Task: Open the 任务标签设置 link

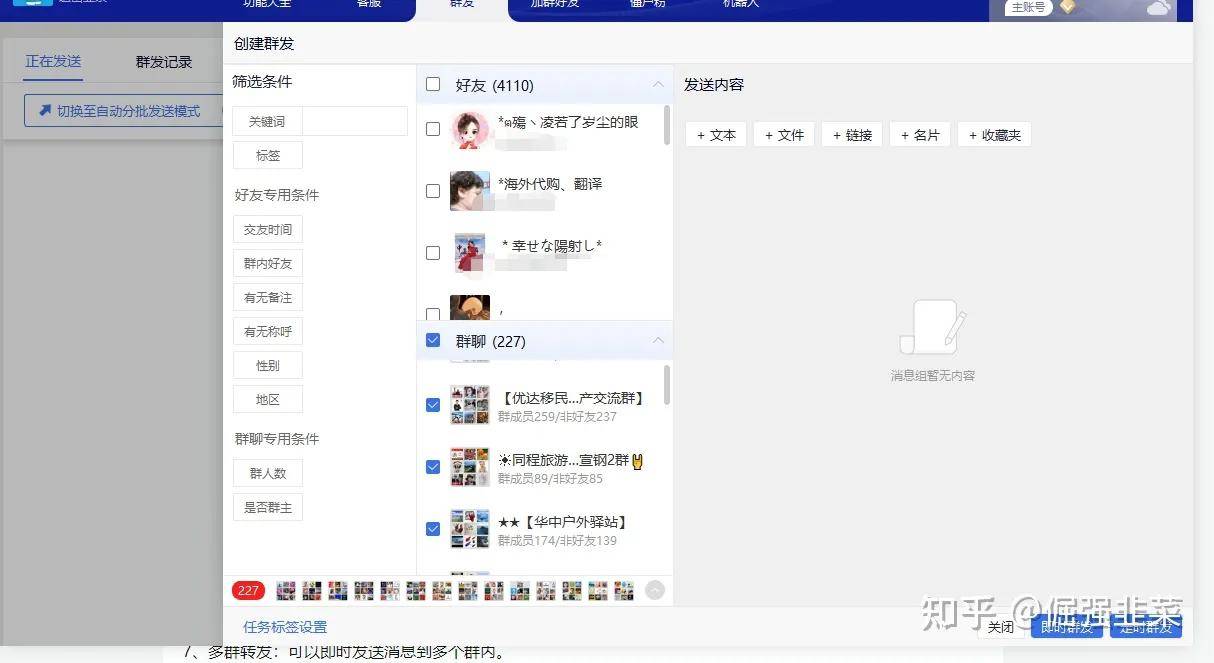Action: click(x=285, y=627)
